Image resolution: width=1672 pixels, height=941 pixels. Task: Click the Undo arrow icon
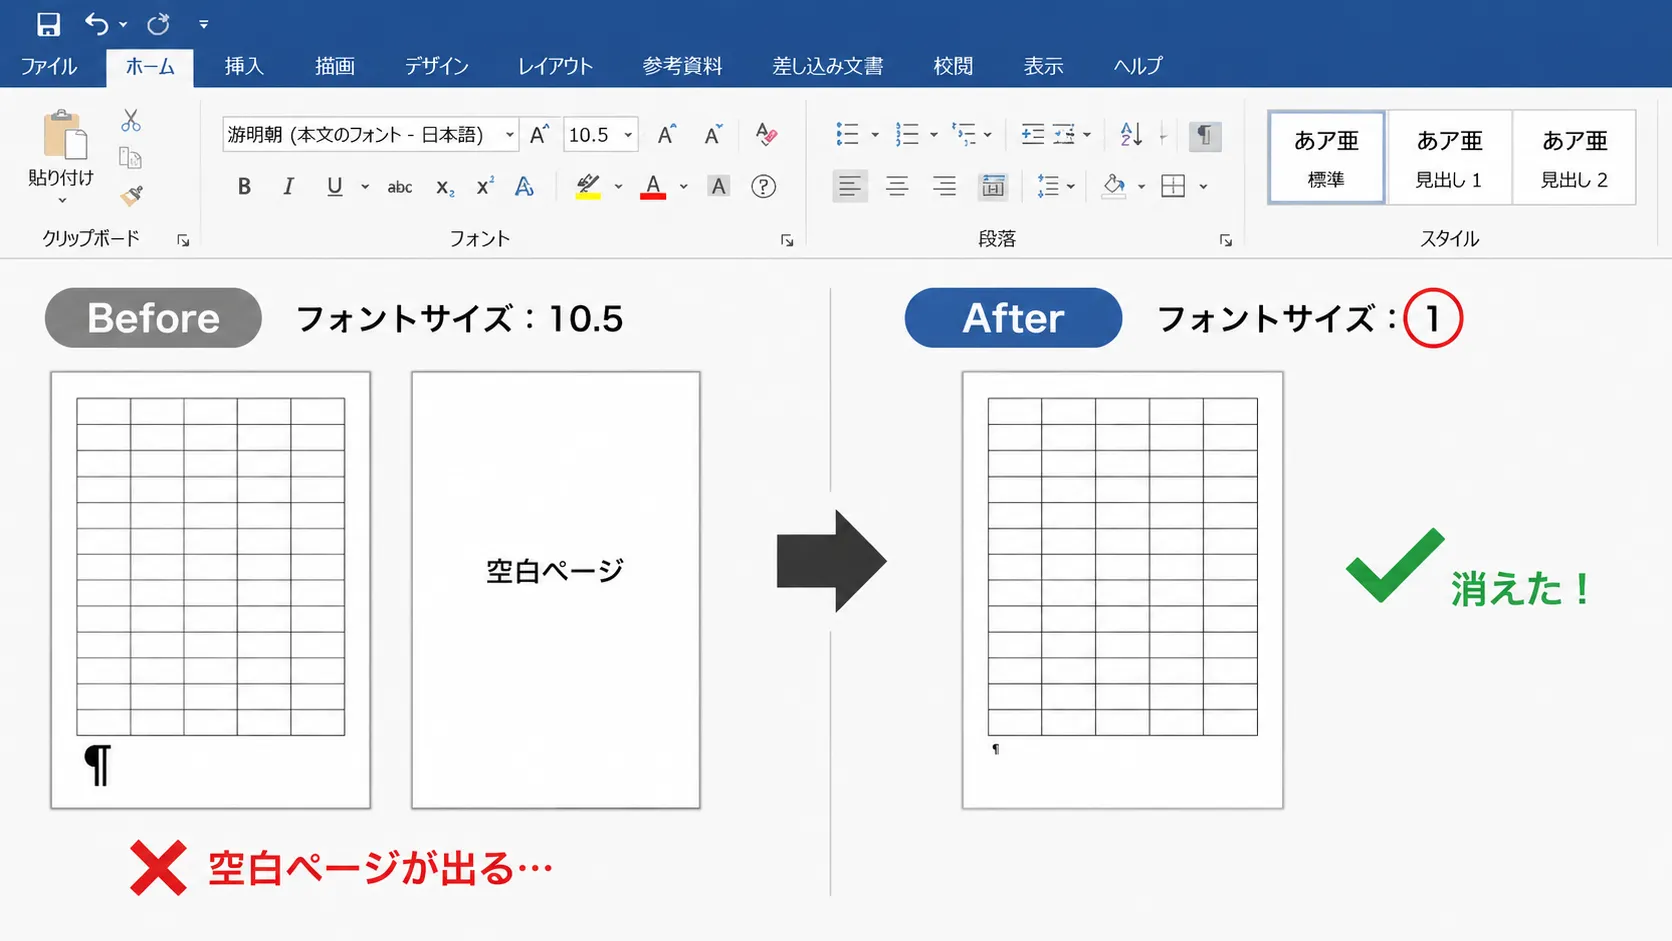point(96,23)
